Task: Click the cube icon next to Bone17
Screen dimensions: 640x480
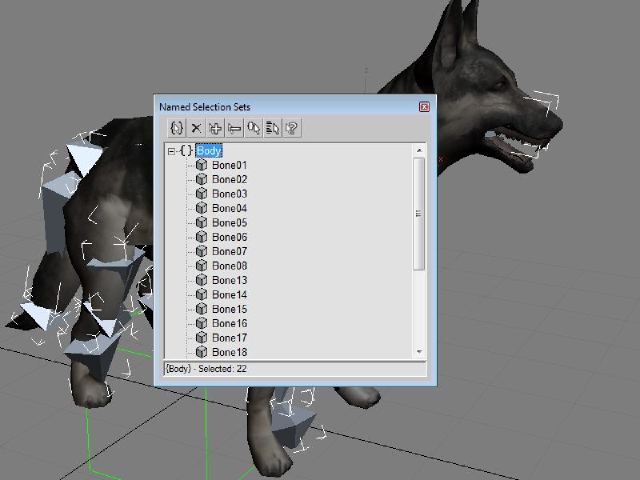Action: click(x=201, y=338)
